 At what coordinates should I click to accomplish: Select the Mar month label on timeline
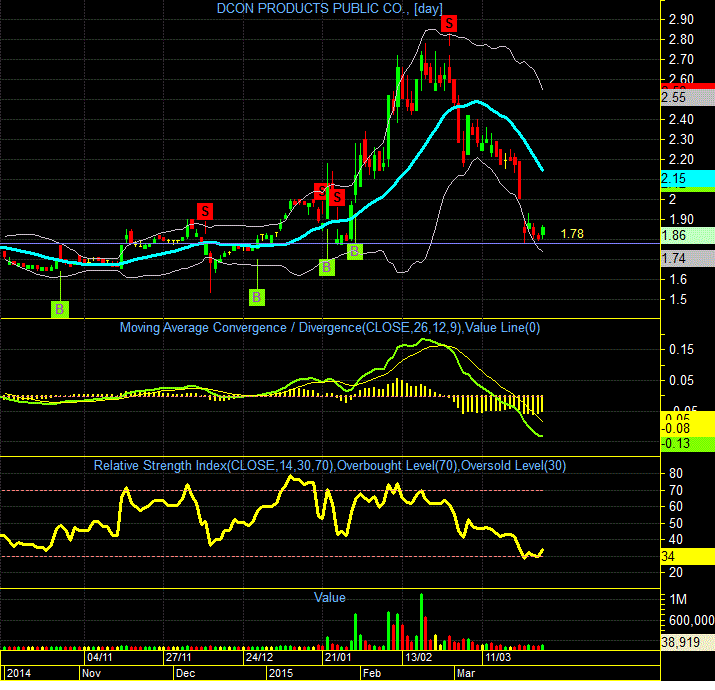(466, 674)
